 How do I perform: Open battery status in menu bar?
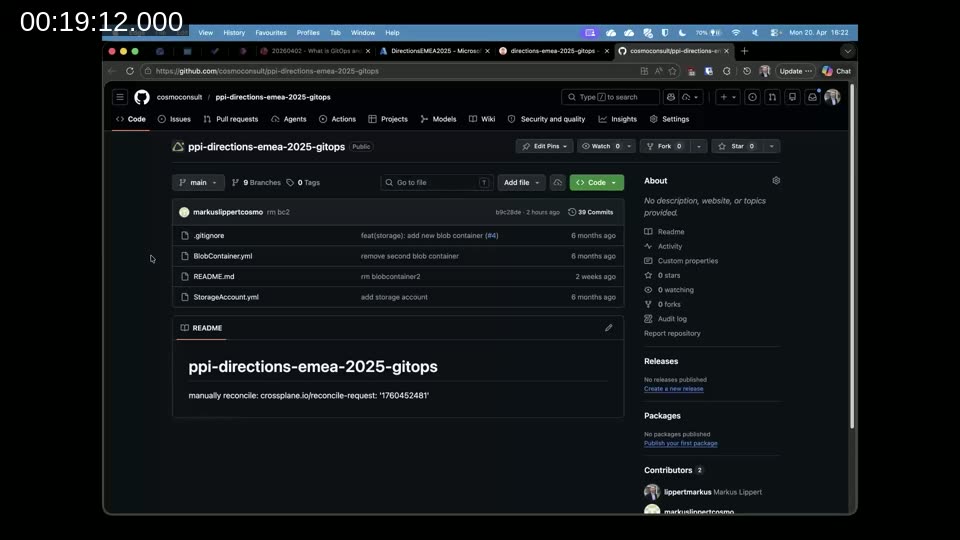coord(708,32)
